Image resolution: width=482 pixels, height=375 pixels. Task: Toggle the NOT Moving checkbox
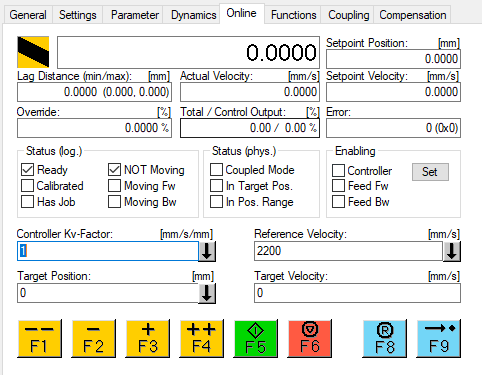click(114, 170)
